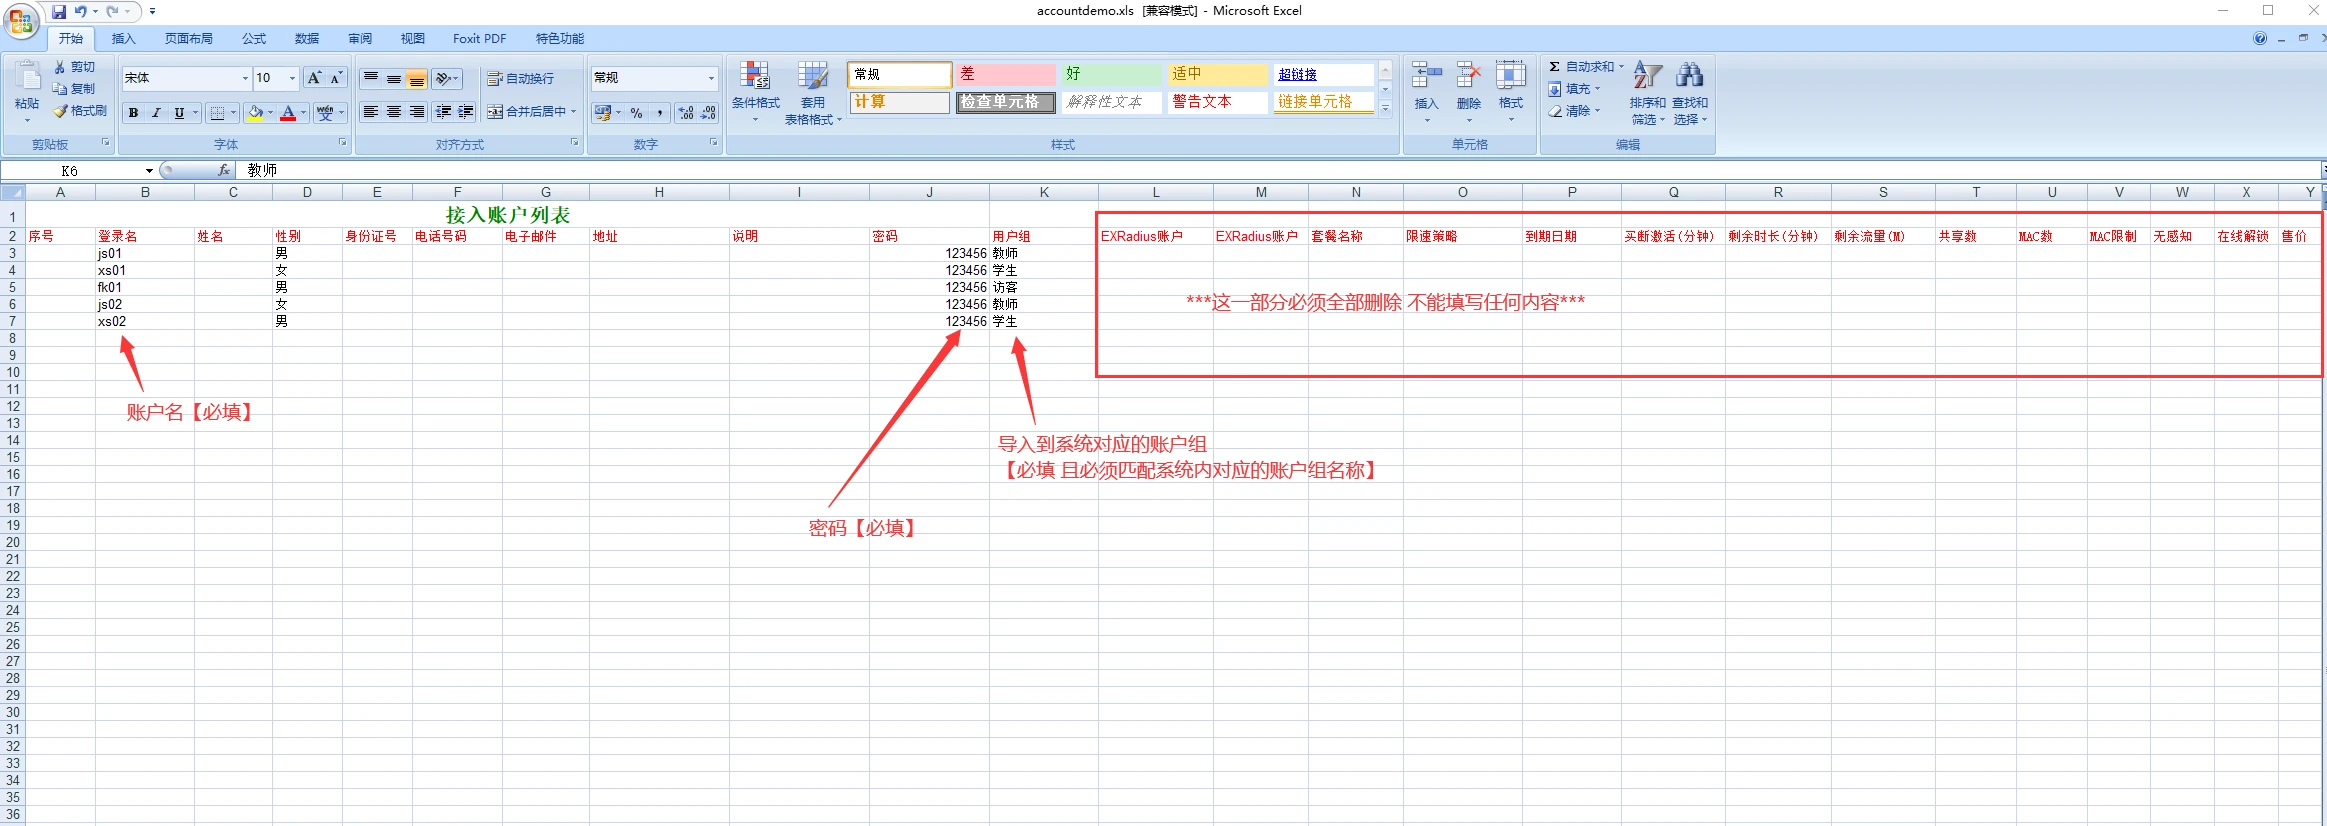
Task: Open 条件格式 conditional formatting
Action: (x=756, y=92)
